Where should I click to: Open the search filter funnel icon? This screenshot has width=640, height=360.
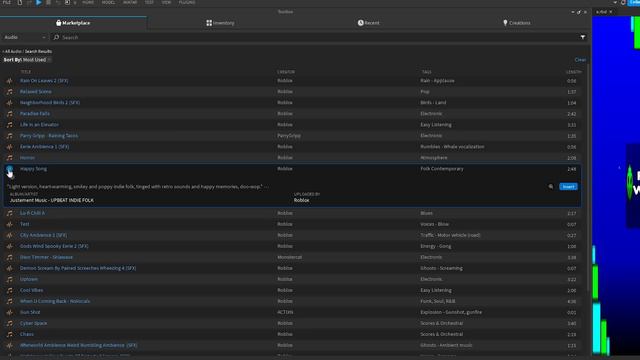coord(583,37)
